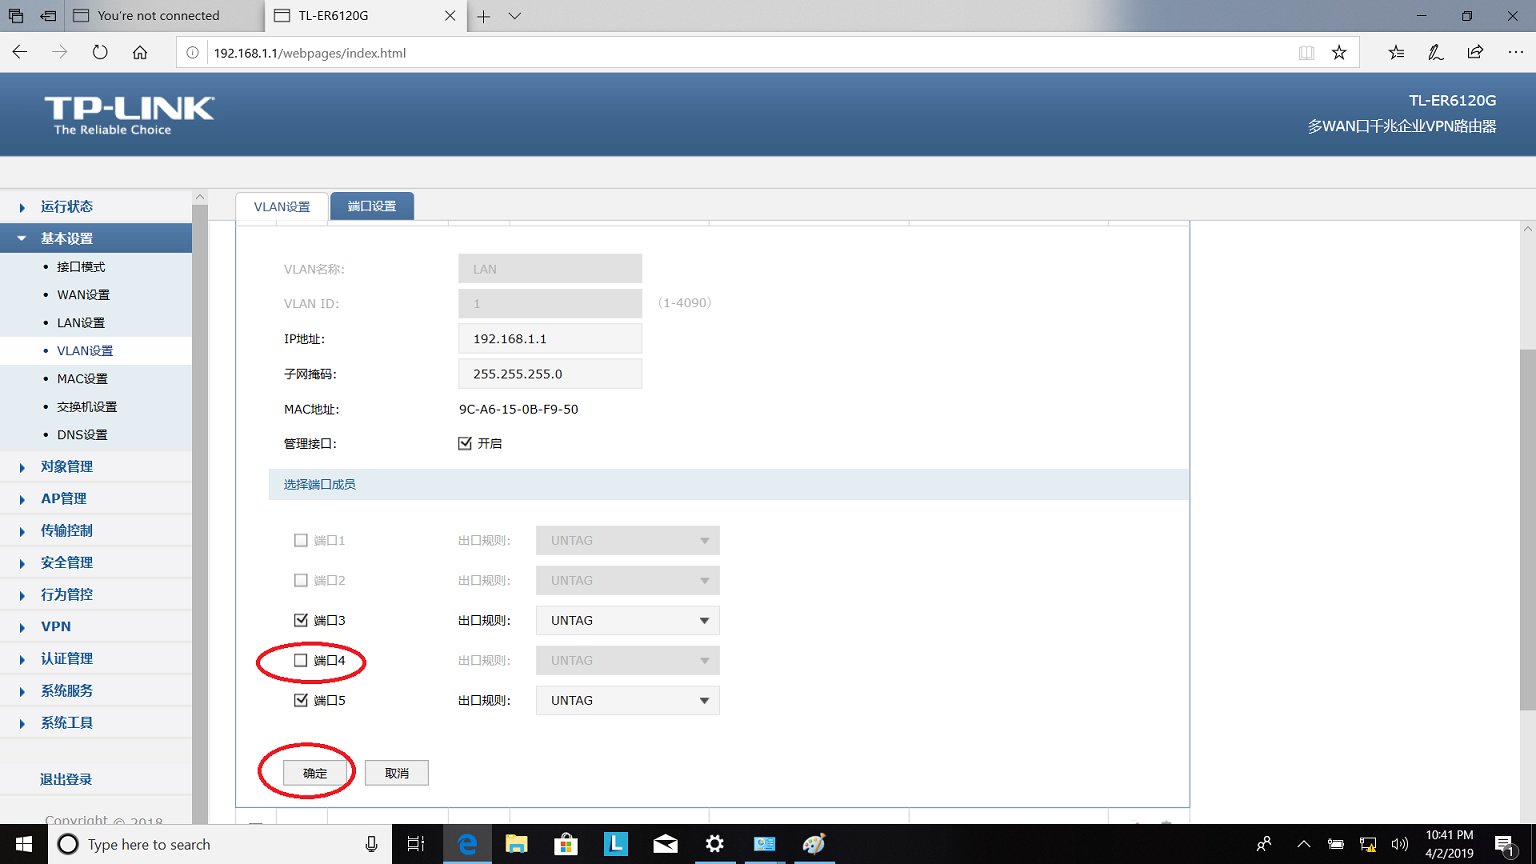
Task: Open Mail from the Windows taskbar
Action: (x=665, y=845)
